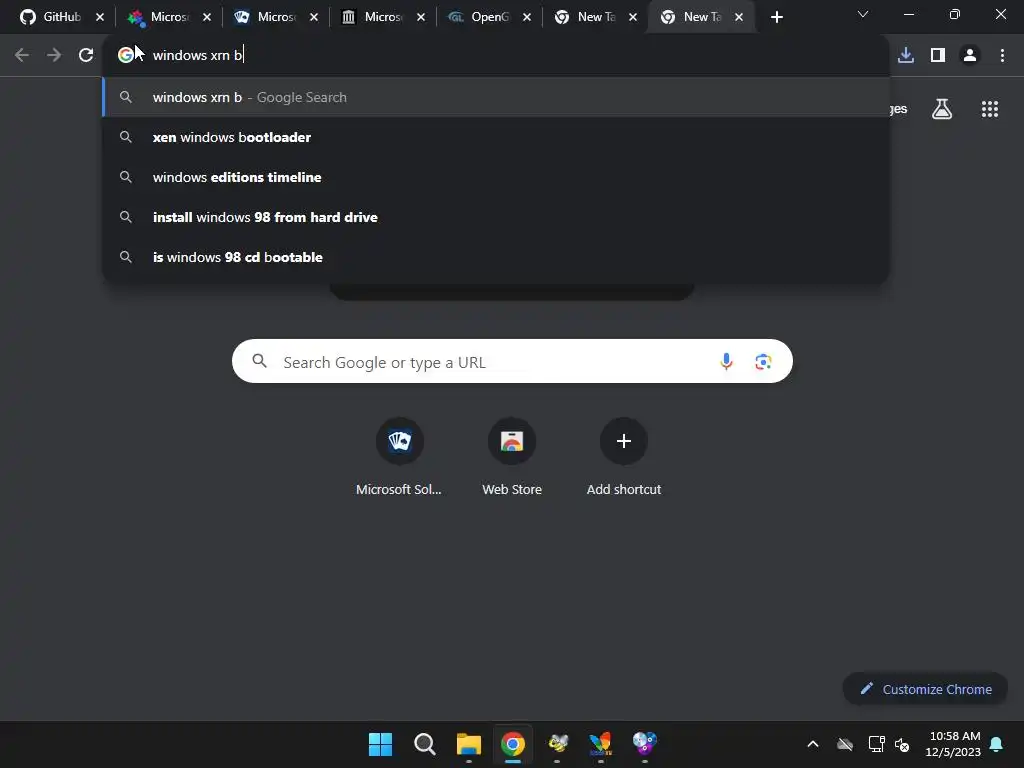
Task: Click the back navigation arrow
Action: click(x=22, y=55)
